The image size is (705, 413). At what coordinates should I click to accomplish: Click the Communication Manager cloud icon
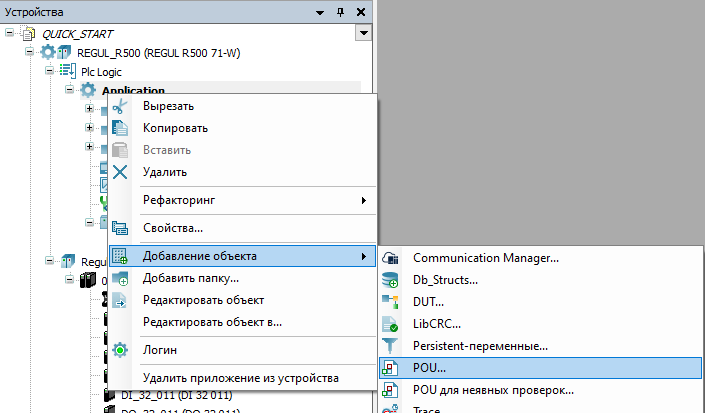coord(392,258)
